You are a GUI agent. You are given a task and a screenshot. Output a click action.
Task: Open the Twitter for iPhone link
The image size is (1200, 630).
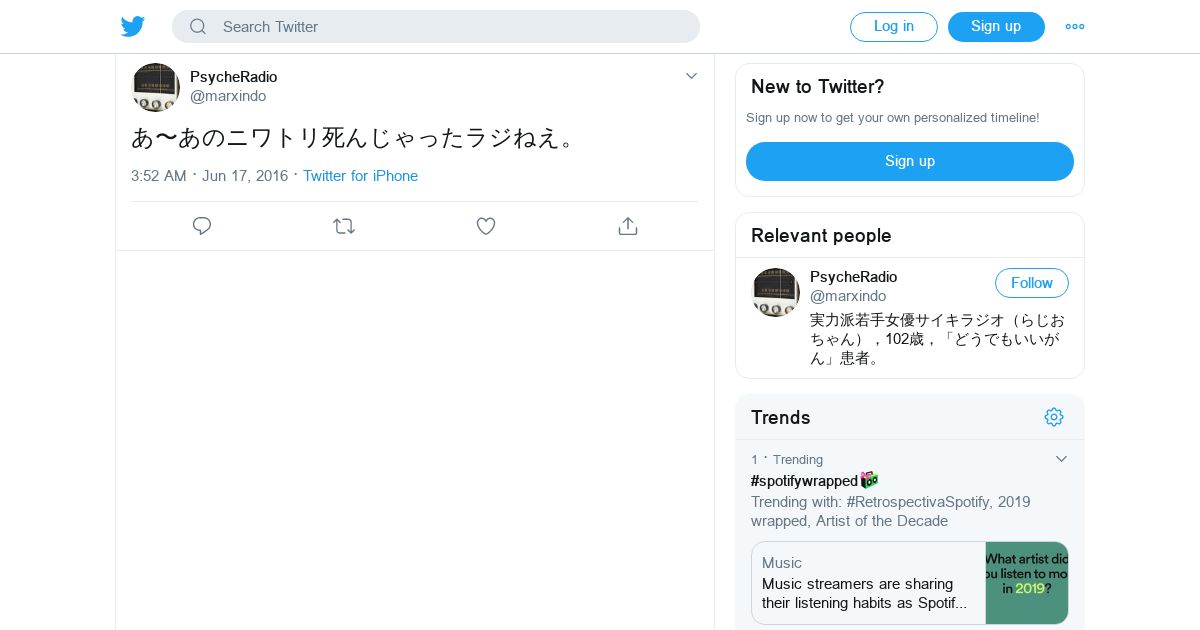tap(360, 176)
